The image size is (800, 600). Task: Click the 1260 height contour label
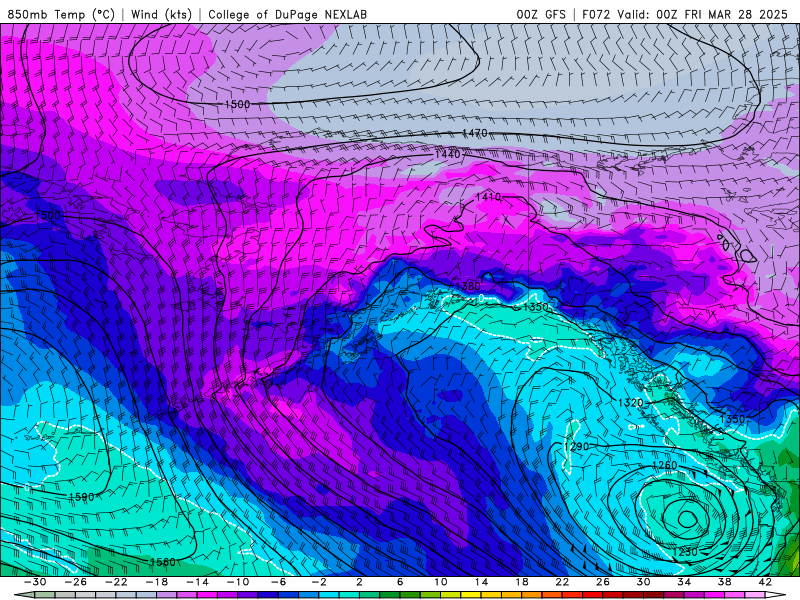[665, 465]
